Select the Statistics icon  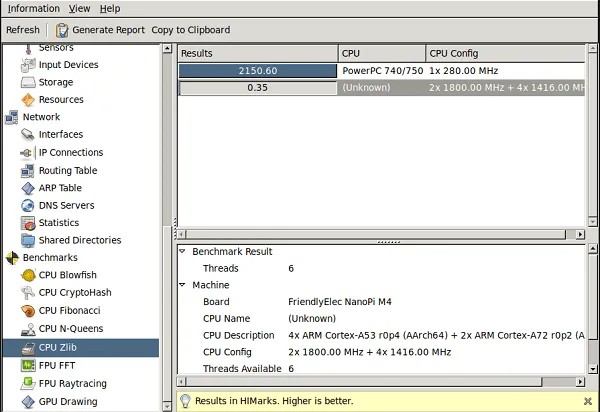[x=28, y=223]
